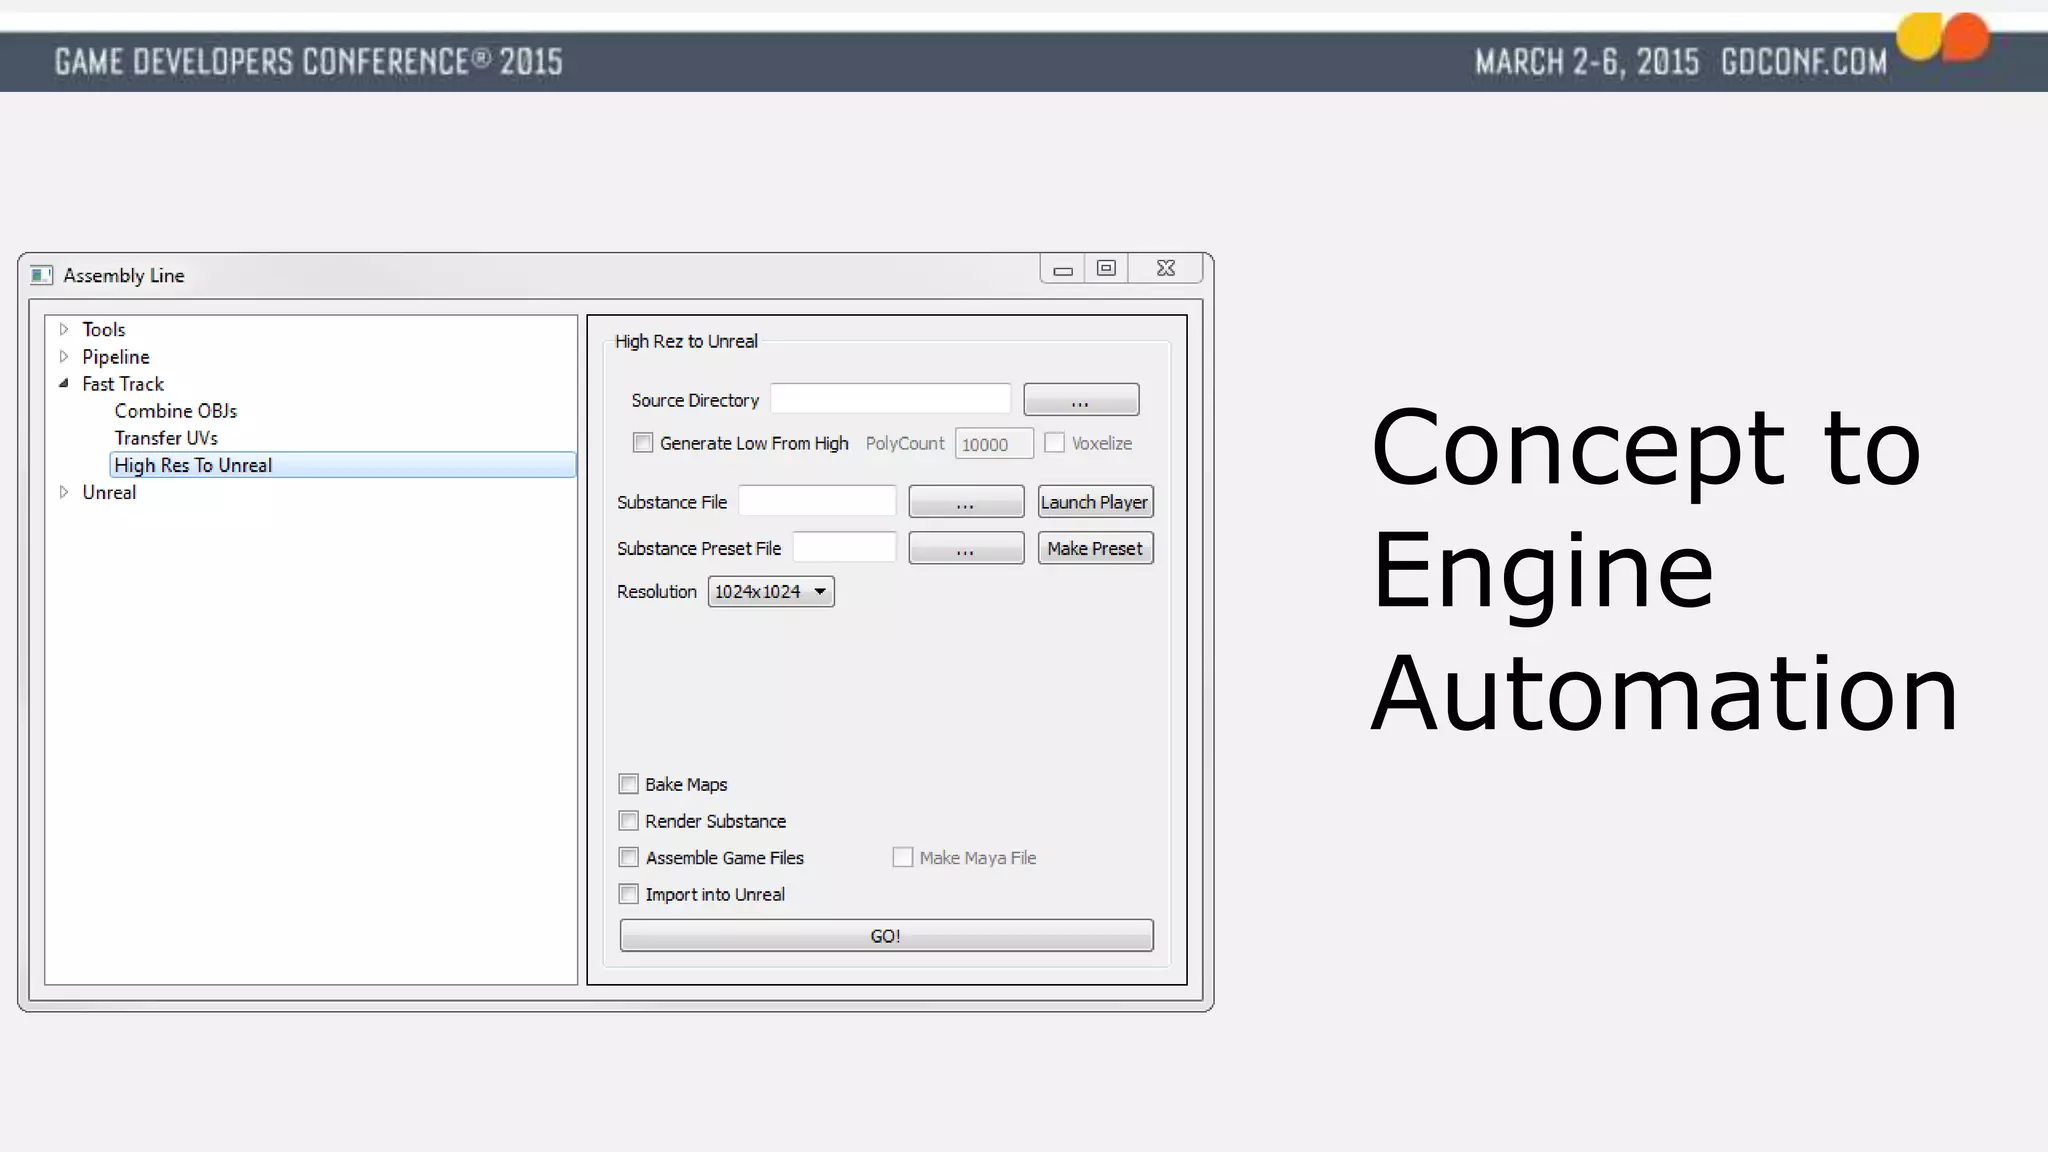Enable the Render Substance checkbox

tap(629, 821)
